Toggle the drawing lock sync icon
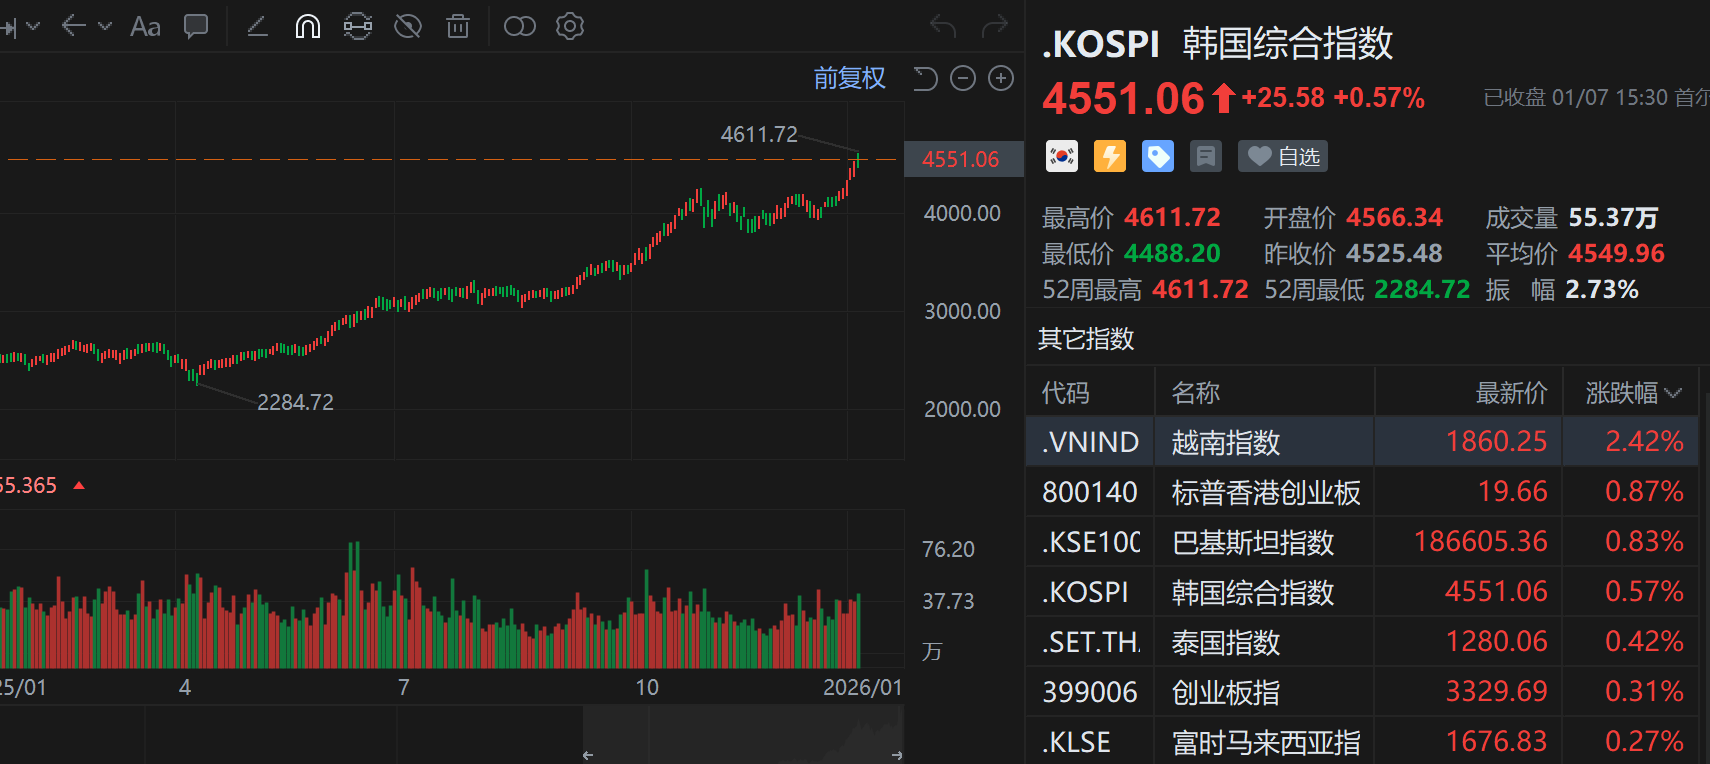The height and width of the screenshot is (764, 1710). pos(357,27)
